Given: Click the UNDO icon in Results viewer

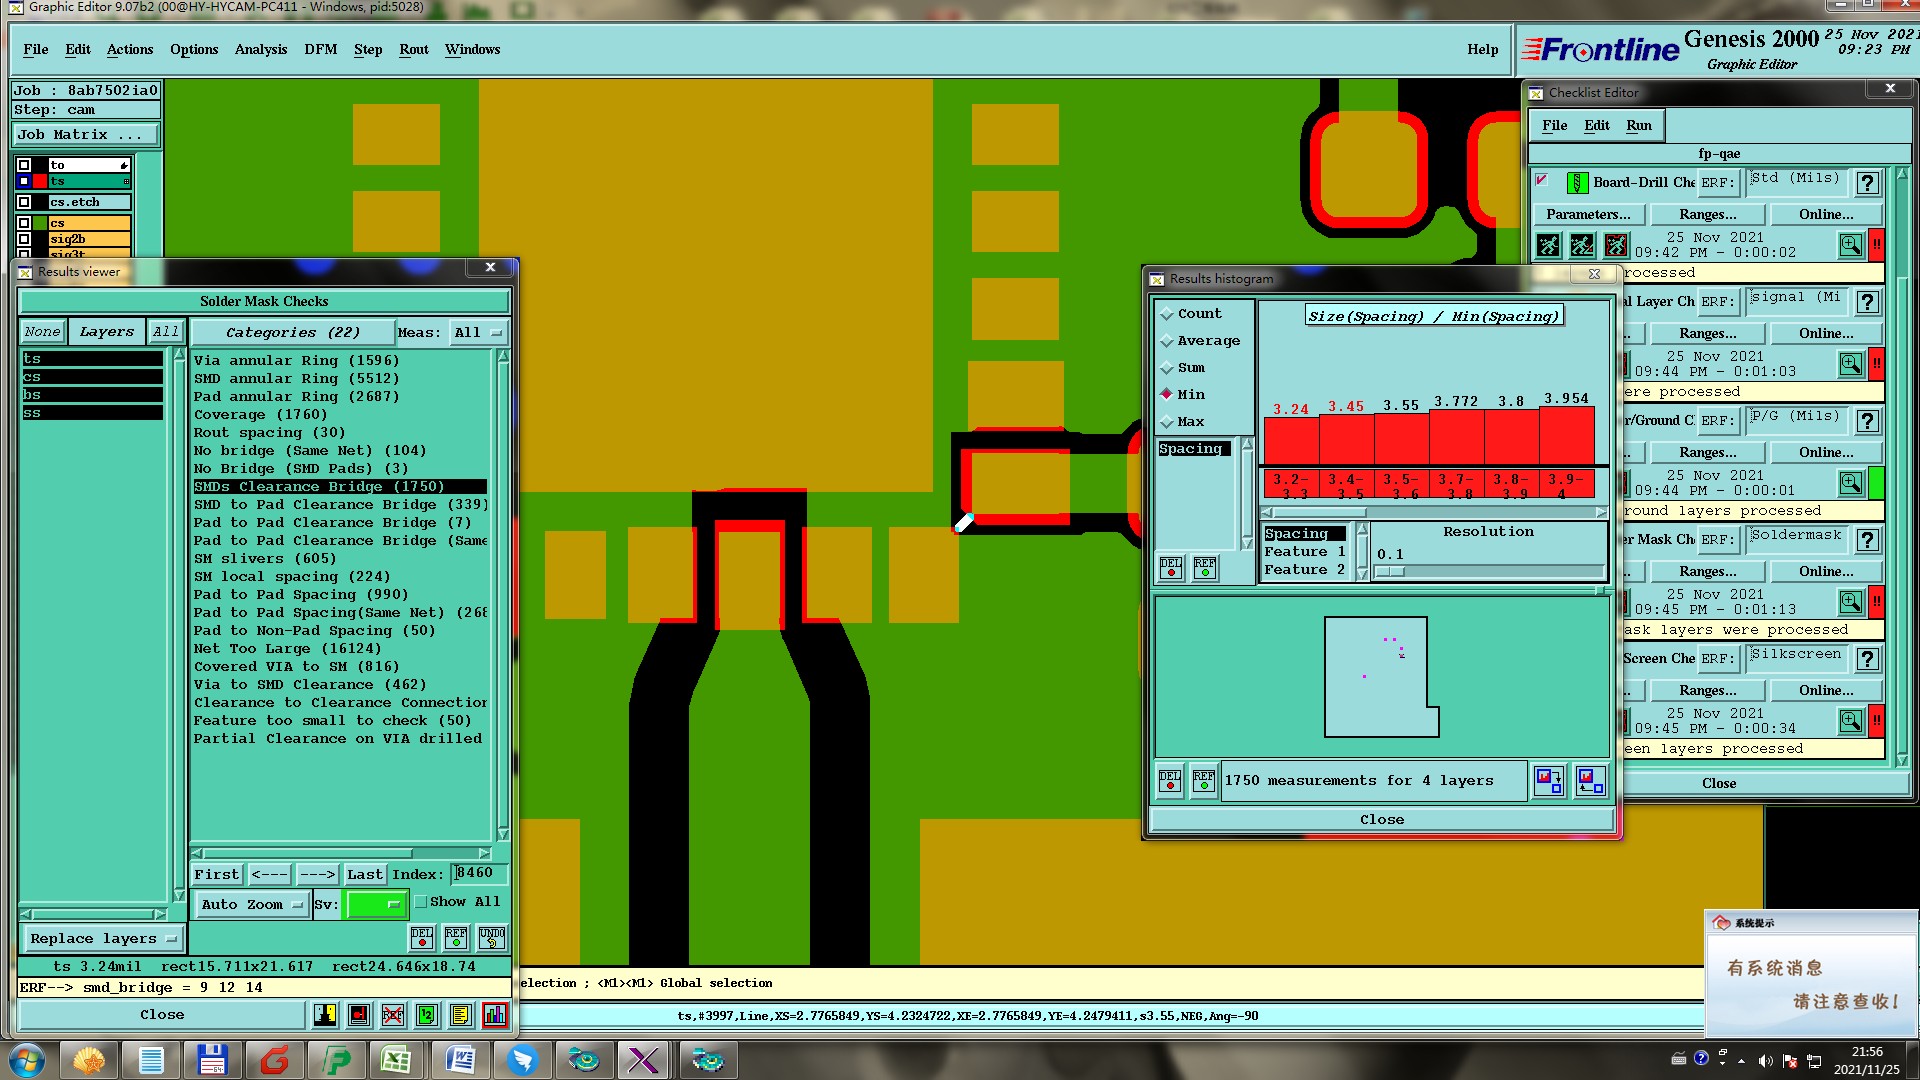Looking at the screenshot, I should (492, 937).
